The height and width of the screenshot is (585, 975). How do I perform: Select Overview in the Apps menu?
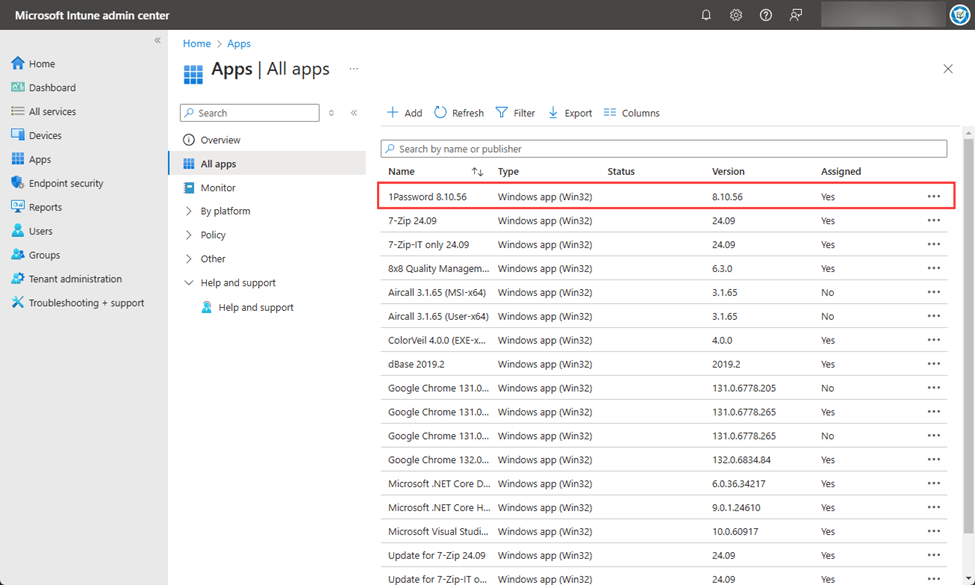[220, 140]
